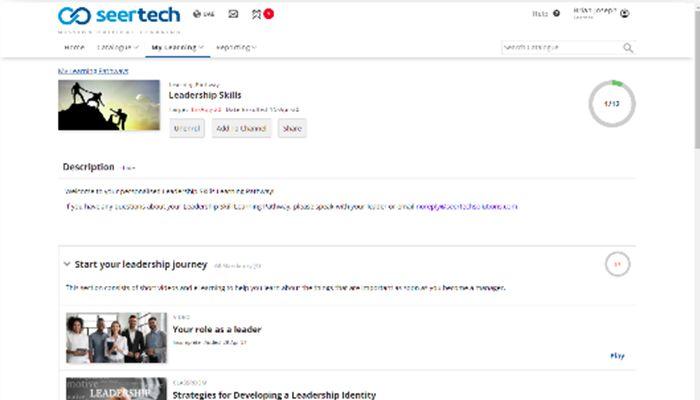This screenshot has width=700, height=400.
Task: Click the Add to Channel button
Action: tap(241, 128)
